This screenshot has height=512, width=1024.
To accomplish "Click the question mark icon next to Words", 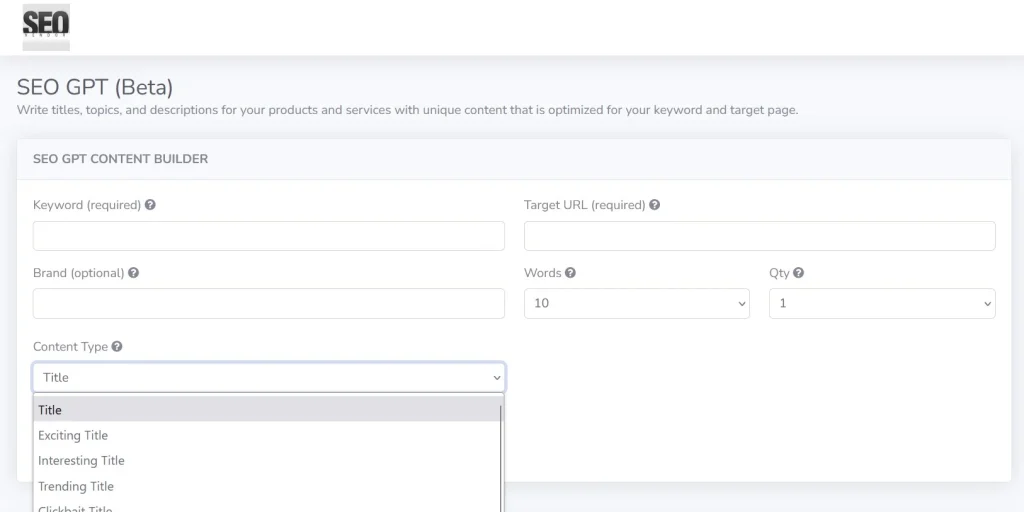I will (x=570, y=273).
